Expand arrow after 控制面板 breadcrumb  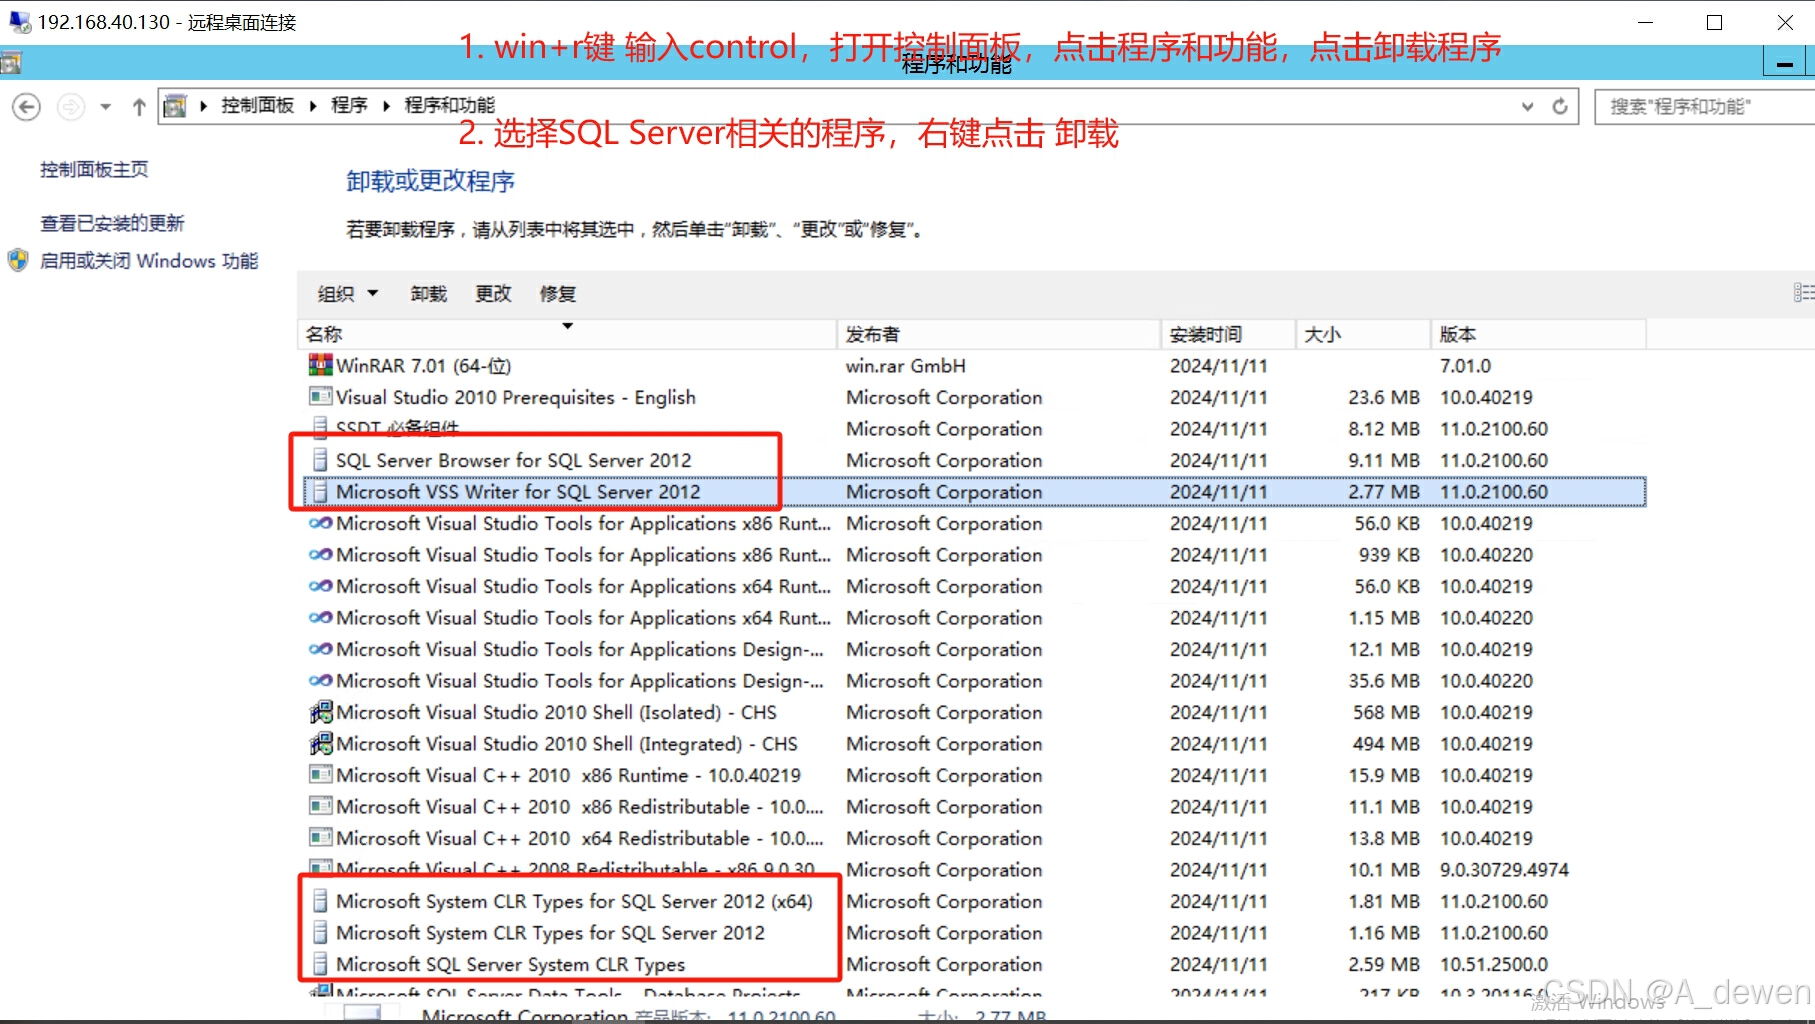click(313, 106)
